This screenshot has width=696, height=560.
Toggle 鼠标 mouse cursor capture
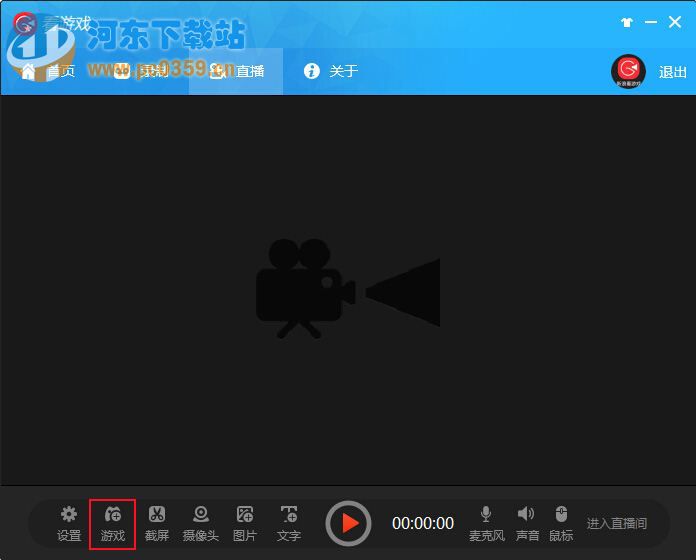coord(561,524)
